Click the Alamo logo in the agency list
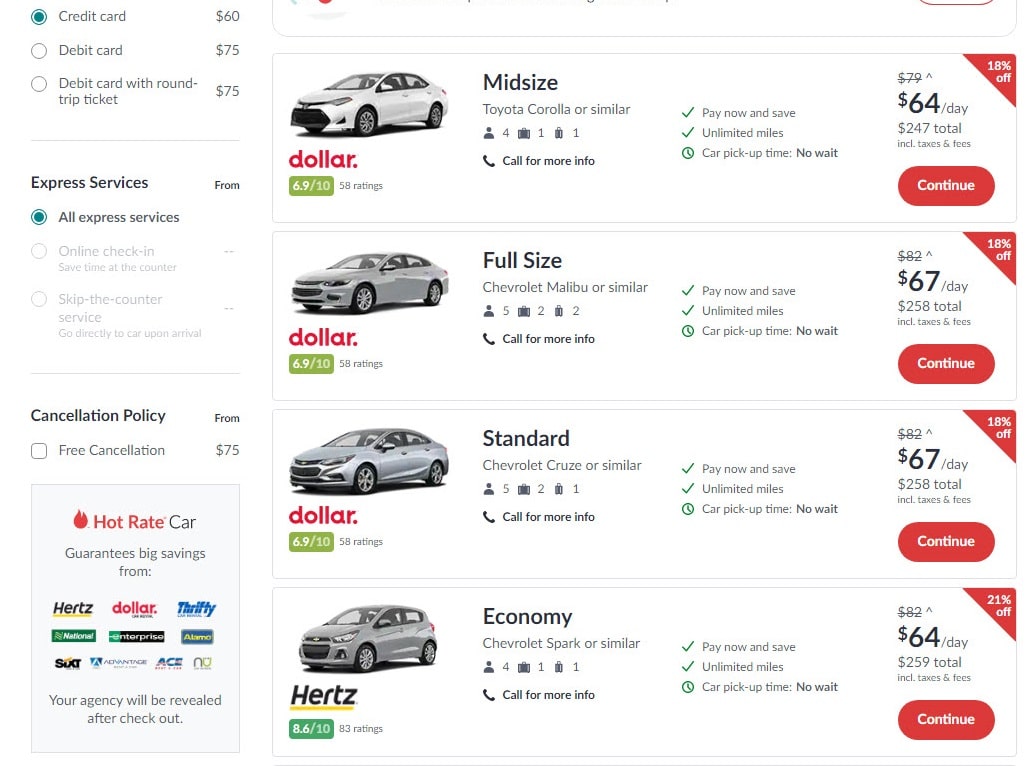1026x766 pixels. pyautogui.click(x=196, y=637)
